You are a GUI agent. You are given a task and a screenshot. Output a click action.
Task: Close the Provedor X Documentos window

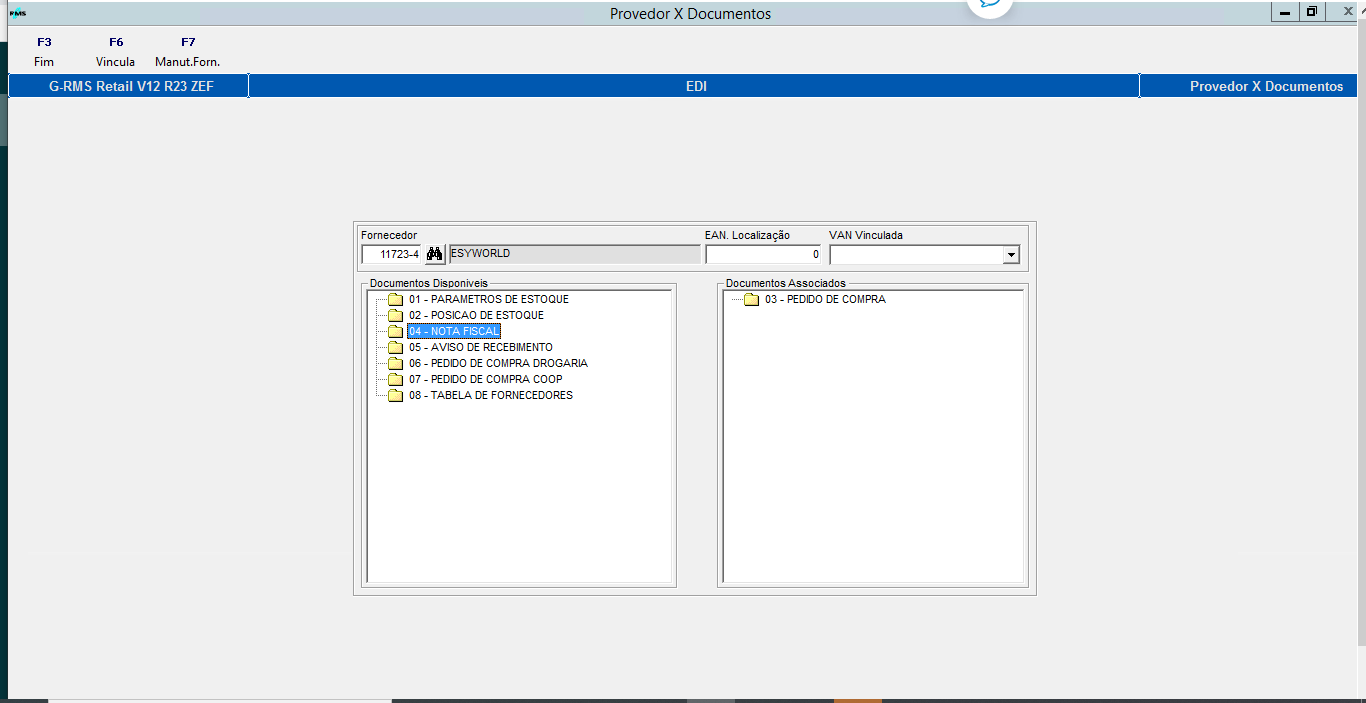(x=1348, y=11)
